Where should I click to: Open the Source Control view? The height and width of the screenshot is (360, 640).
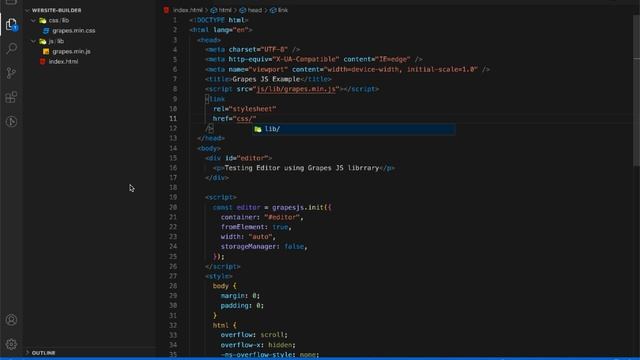(x=11, y=73)
